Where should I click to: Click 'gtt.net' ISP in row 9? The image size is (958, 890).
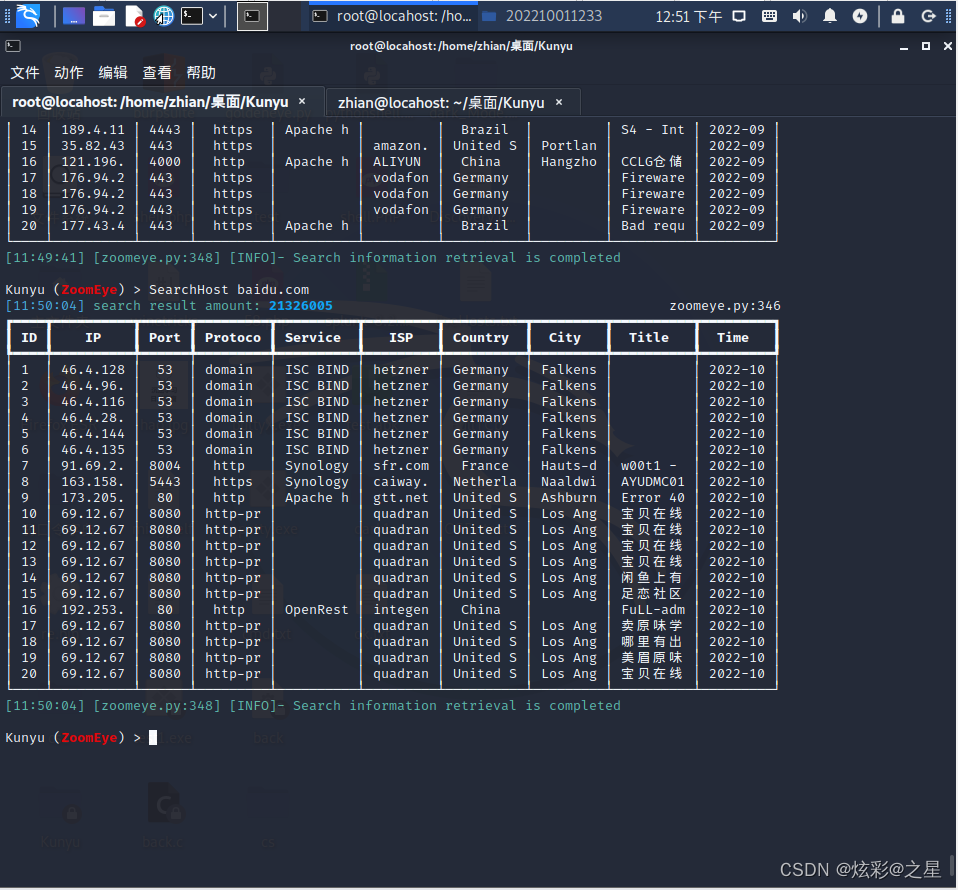pos(401,497)
